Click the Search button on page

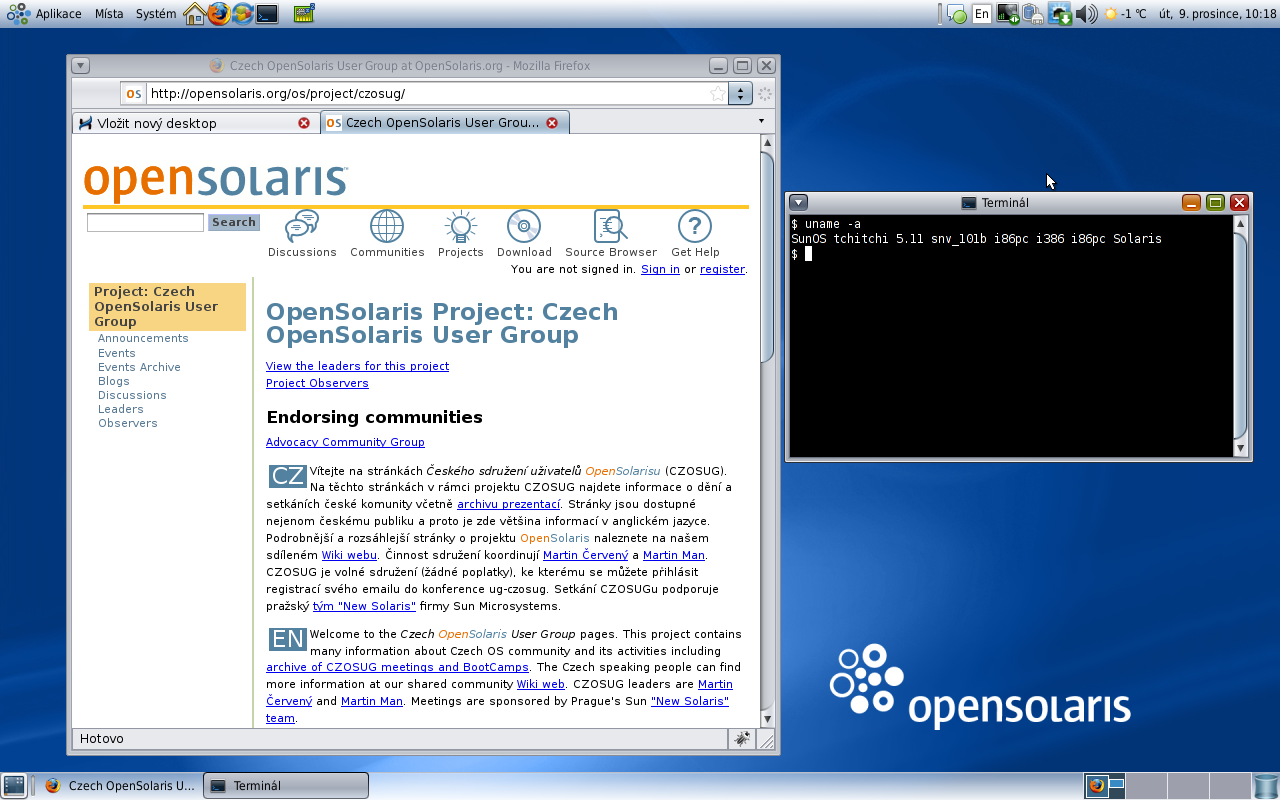[234, 222]
